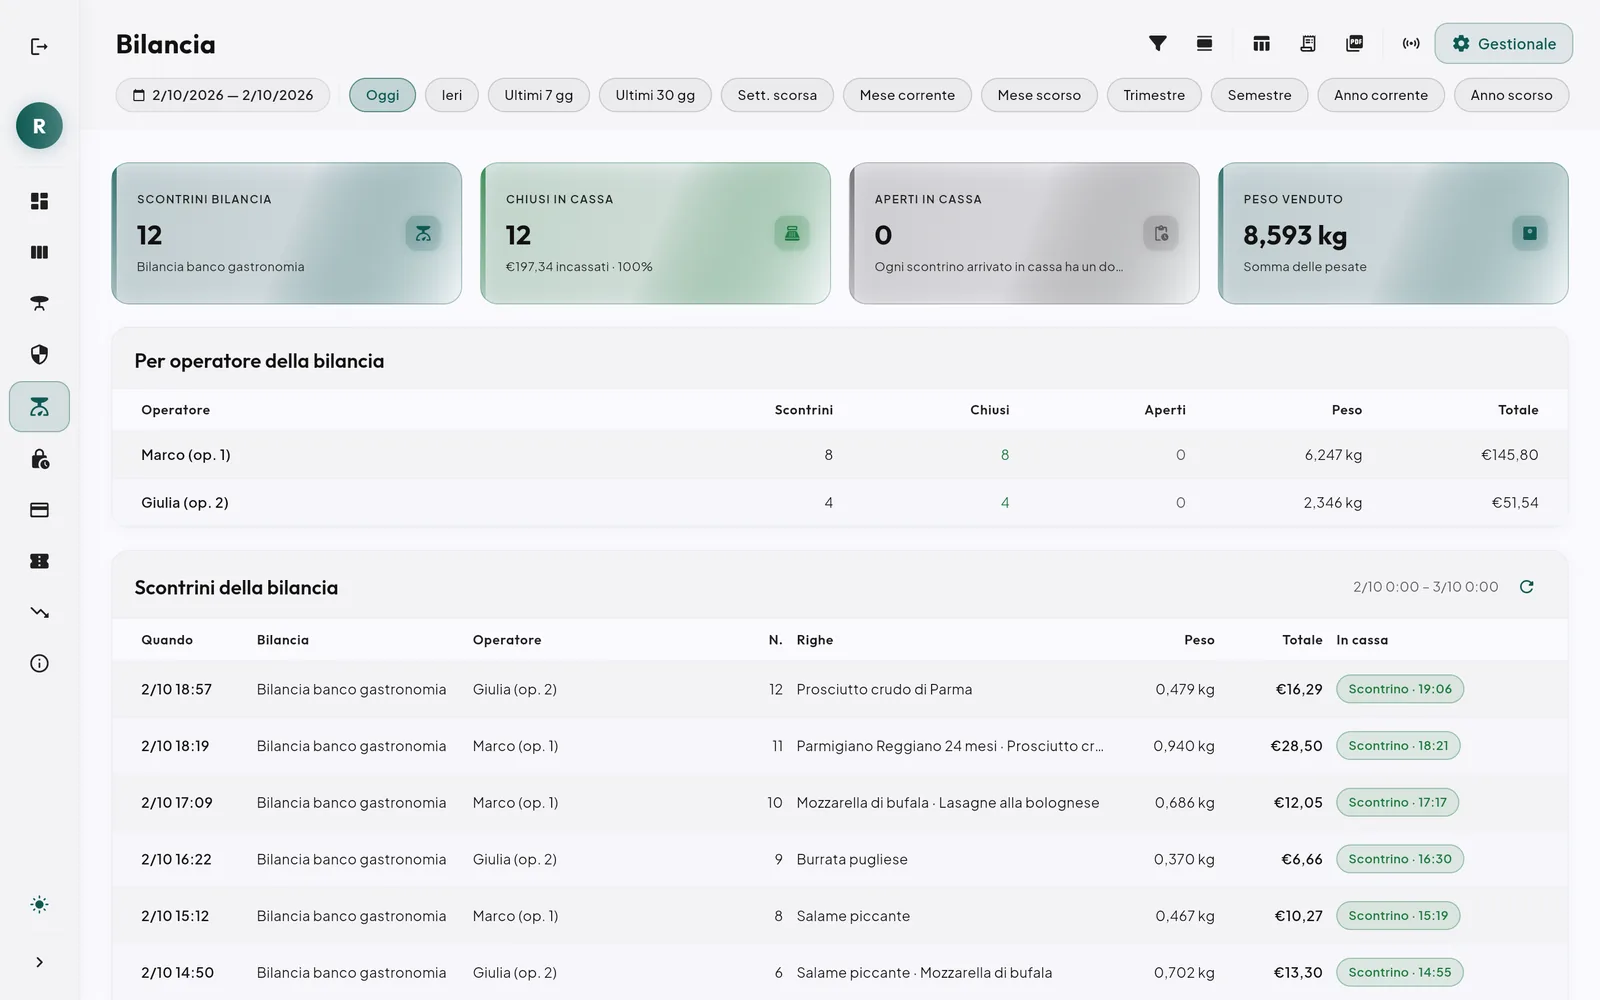
Task: Open the Gestionale button
Action: click(1503, 44)
